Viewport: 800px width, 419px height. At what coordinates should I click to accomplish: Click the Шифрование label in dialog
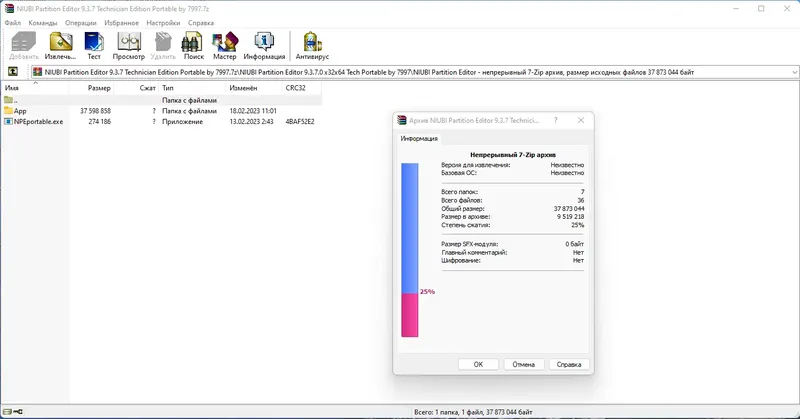pos(461,260)
